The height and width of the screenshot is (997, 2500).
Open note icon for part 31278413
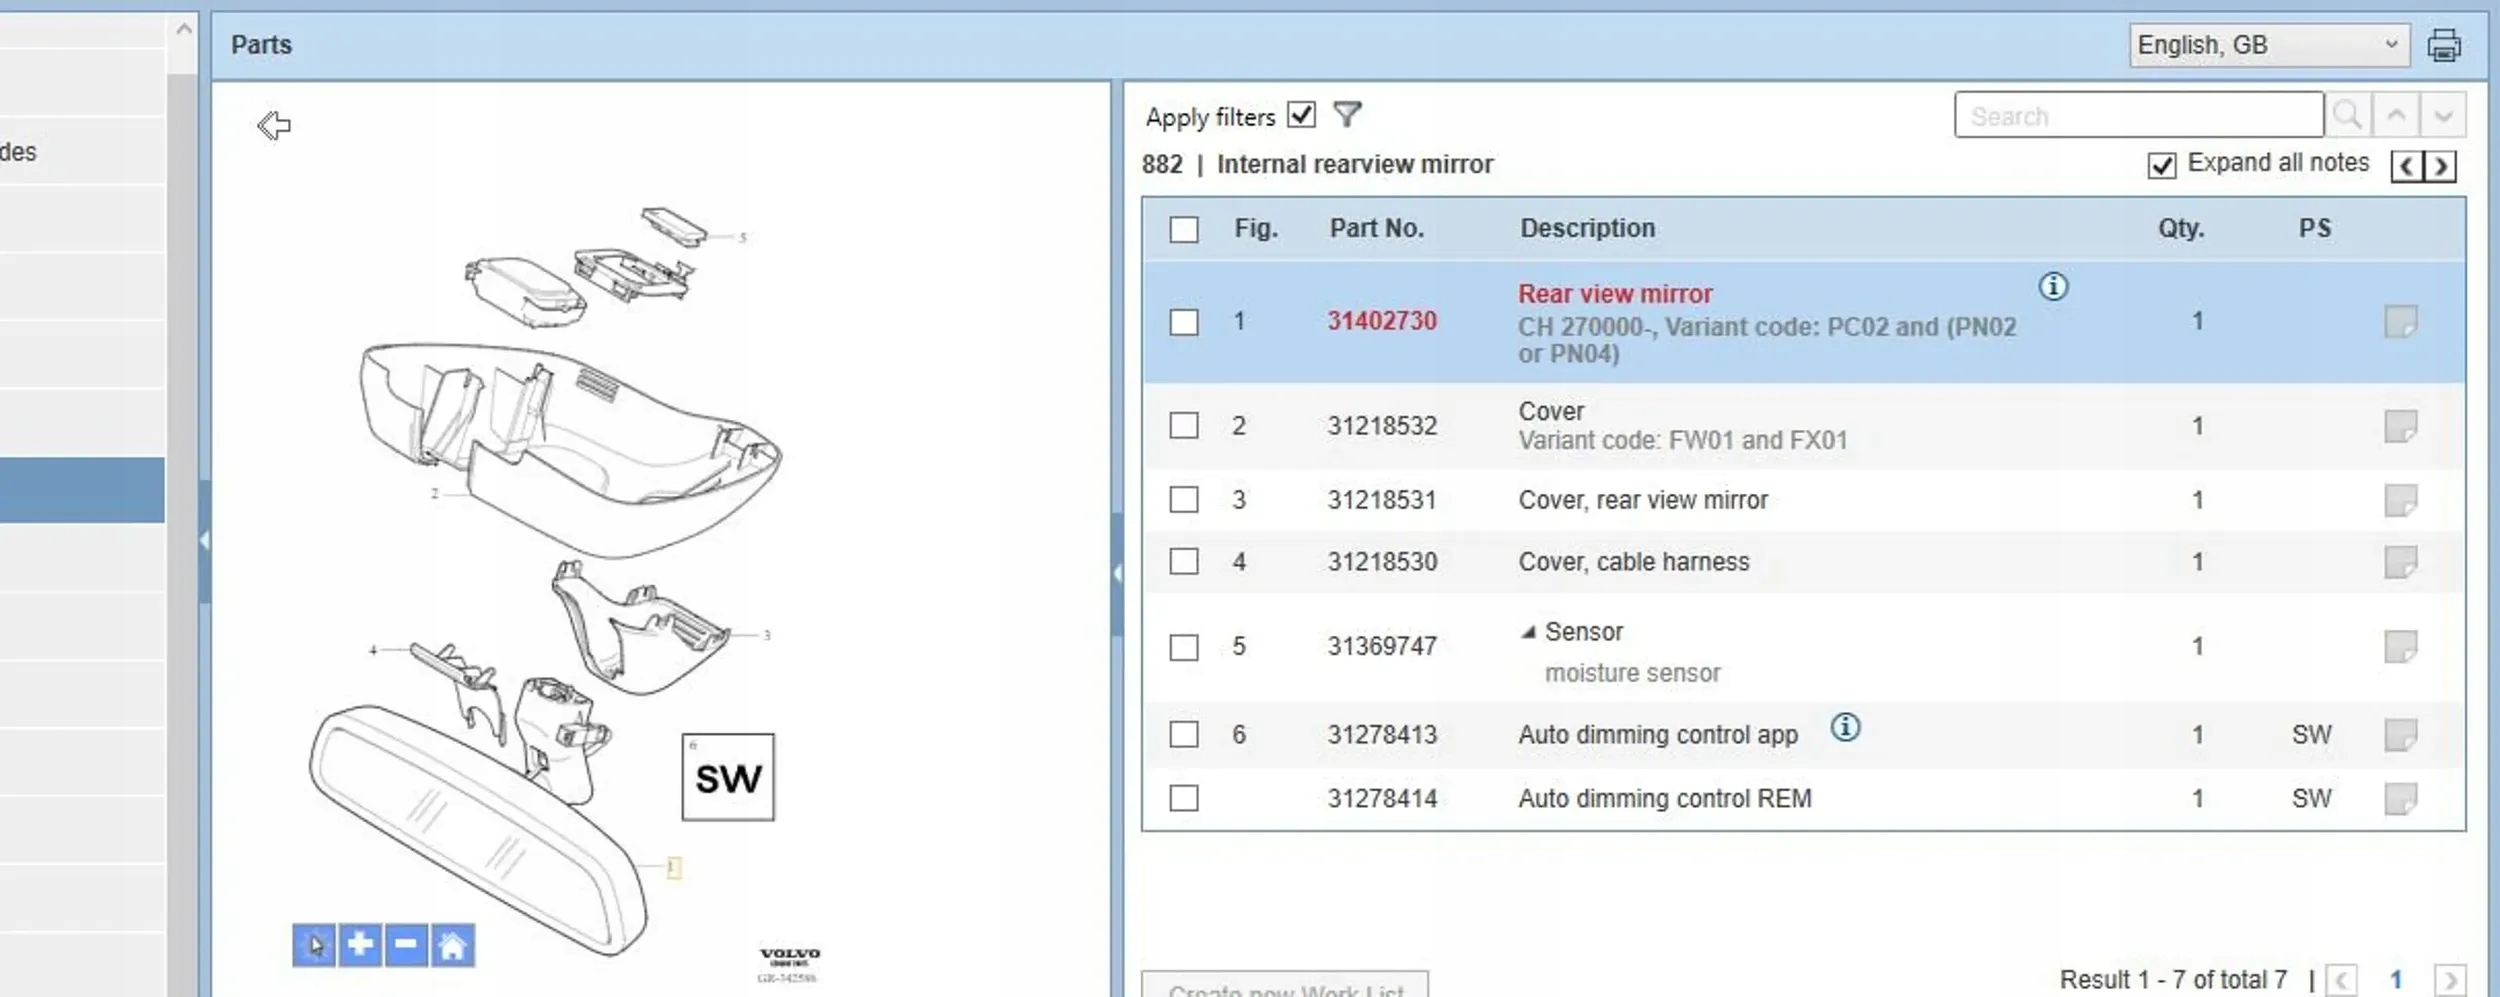click(2400, 735)
